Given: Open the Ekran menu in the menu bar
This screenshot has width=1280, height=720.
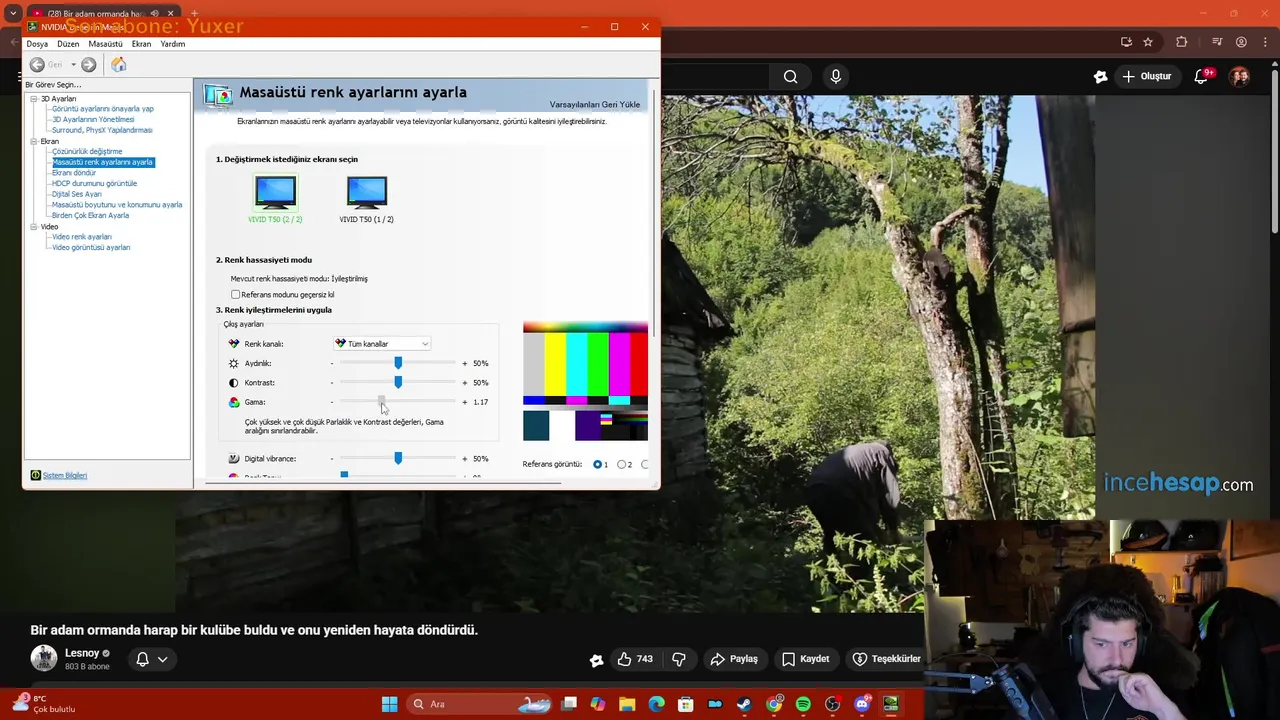Looking at the screenshot, I should tap(141, 44).
